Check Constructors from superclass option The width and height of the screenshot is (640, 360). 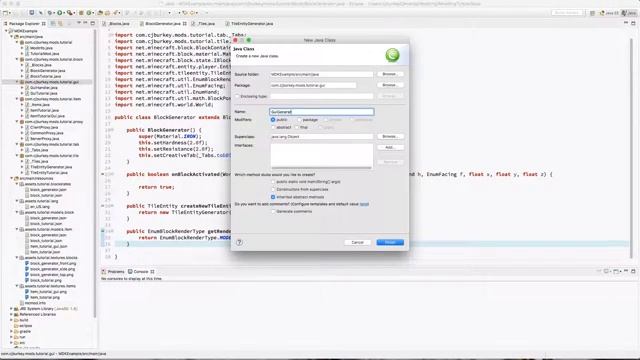[273, 189]
